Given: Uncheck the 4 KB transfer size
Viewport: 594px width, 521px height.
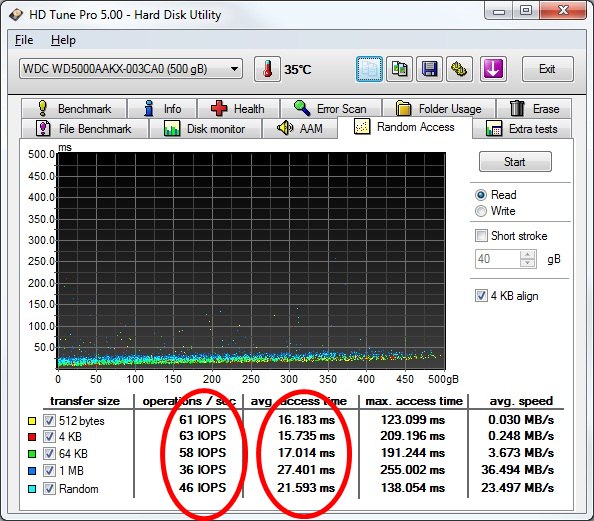Looking at the screenshot, I should tap(49, 437).
